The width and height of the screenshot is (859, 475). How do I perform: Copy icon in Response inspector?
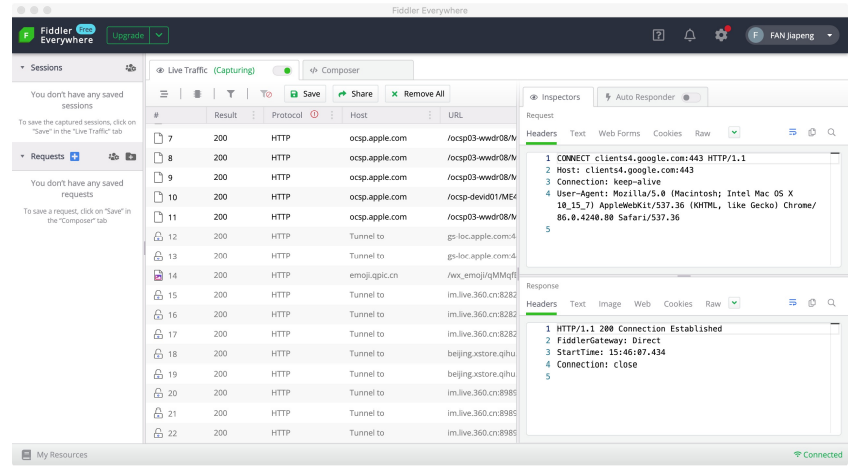tap(812, 302)
